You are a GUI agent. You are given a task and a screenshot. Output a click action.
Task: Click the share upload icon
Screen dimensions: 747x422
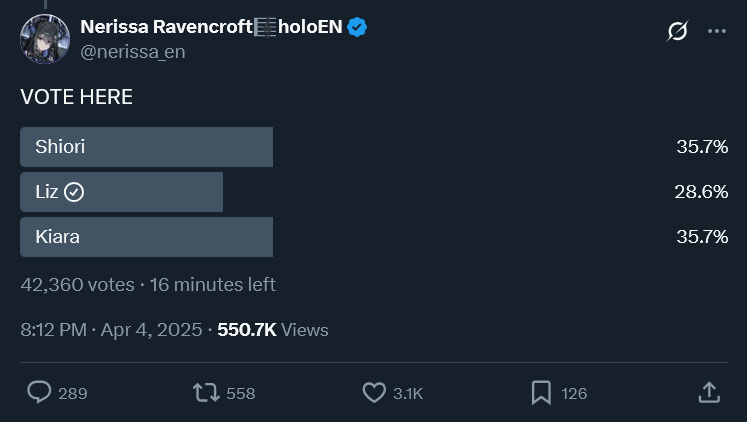click(x=709, y=392)
